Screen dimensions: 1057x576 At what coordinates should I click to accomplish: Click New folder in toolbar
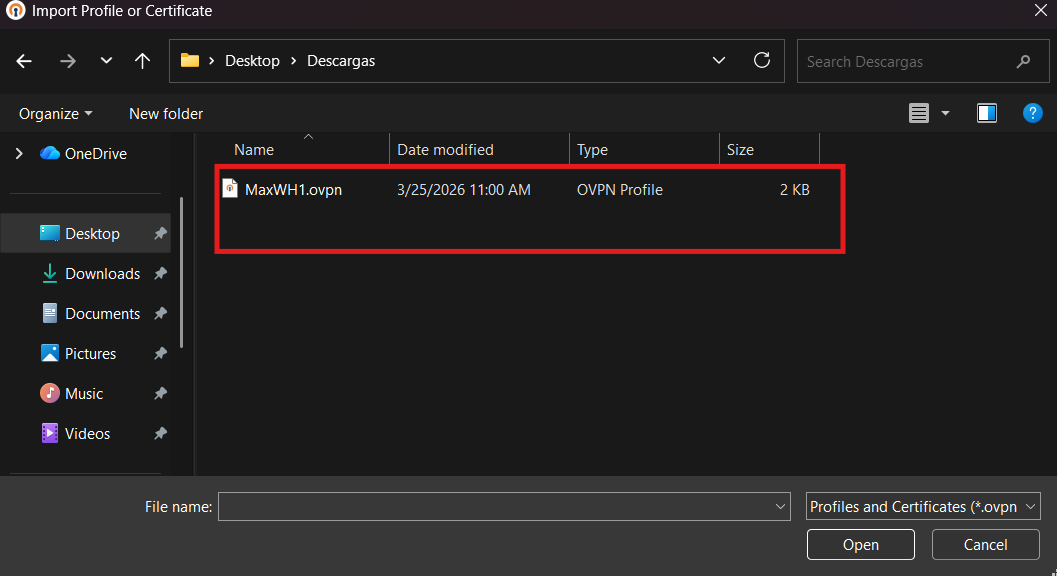pos(166,113)
